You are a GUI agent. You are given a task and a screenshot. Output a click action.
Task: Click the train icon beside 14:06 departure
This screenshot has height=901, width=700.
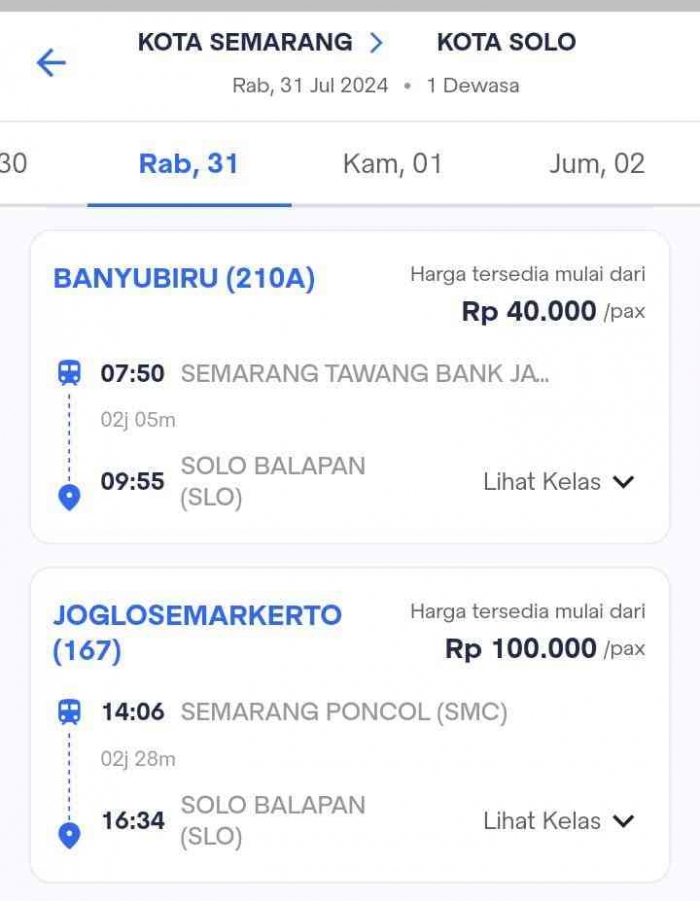67,713
